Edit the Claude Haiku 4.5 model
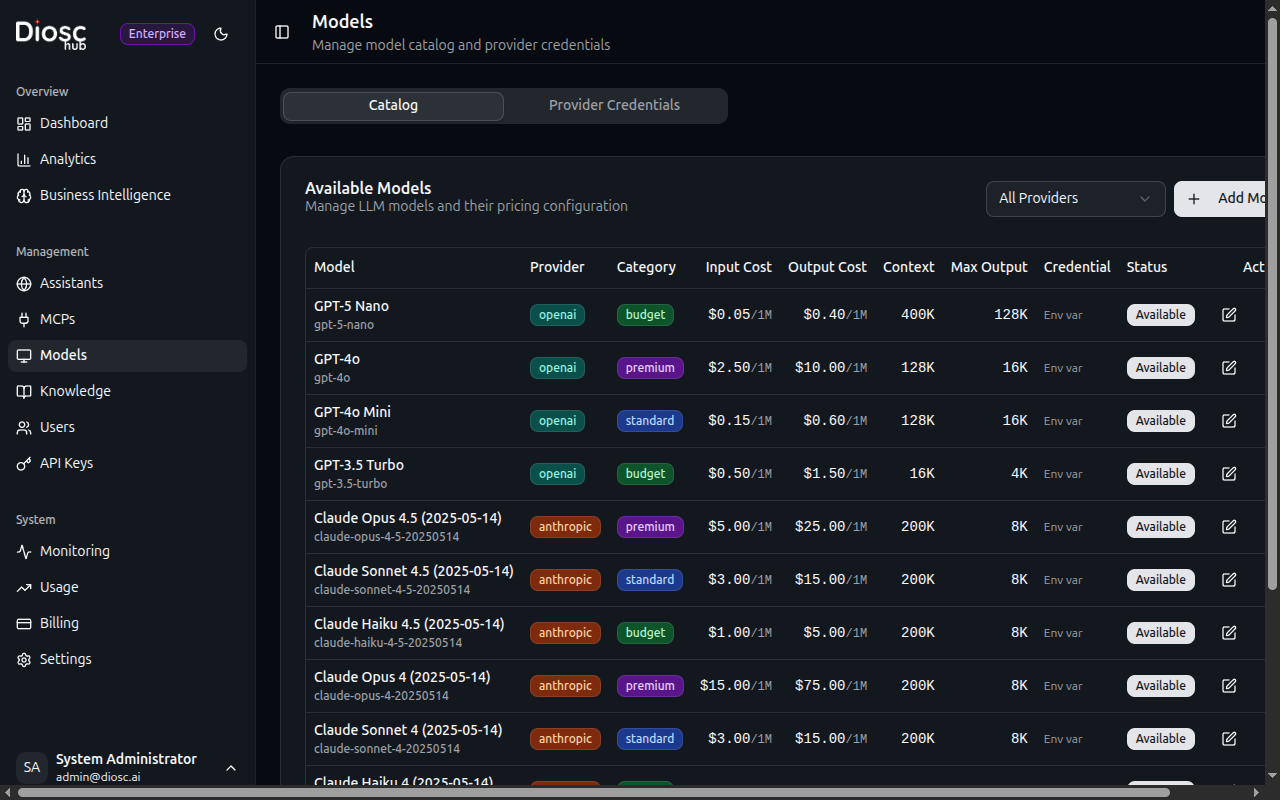Screen dimensions: 1280x800 click(1229, 633)
